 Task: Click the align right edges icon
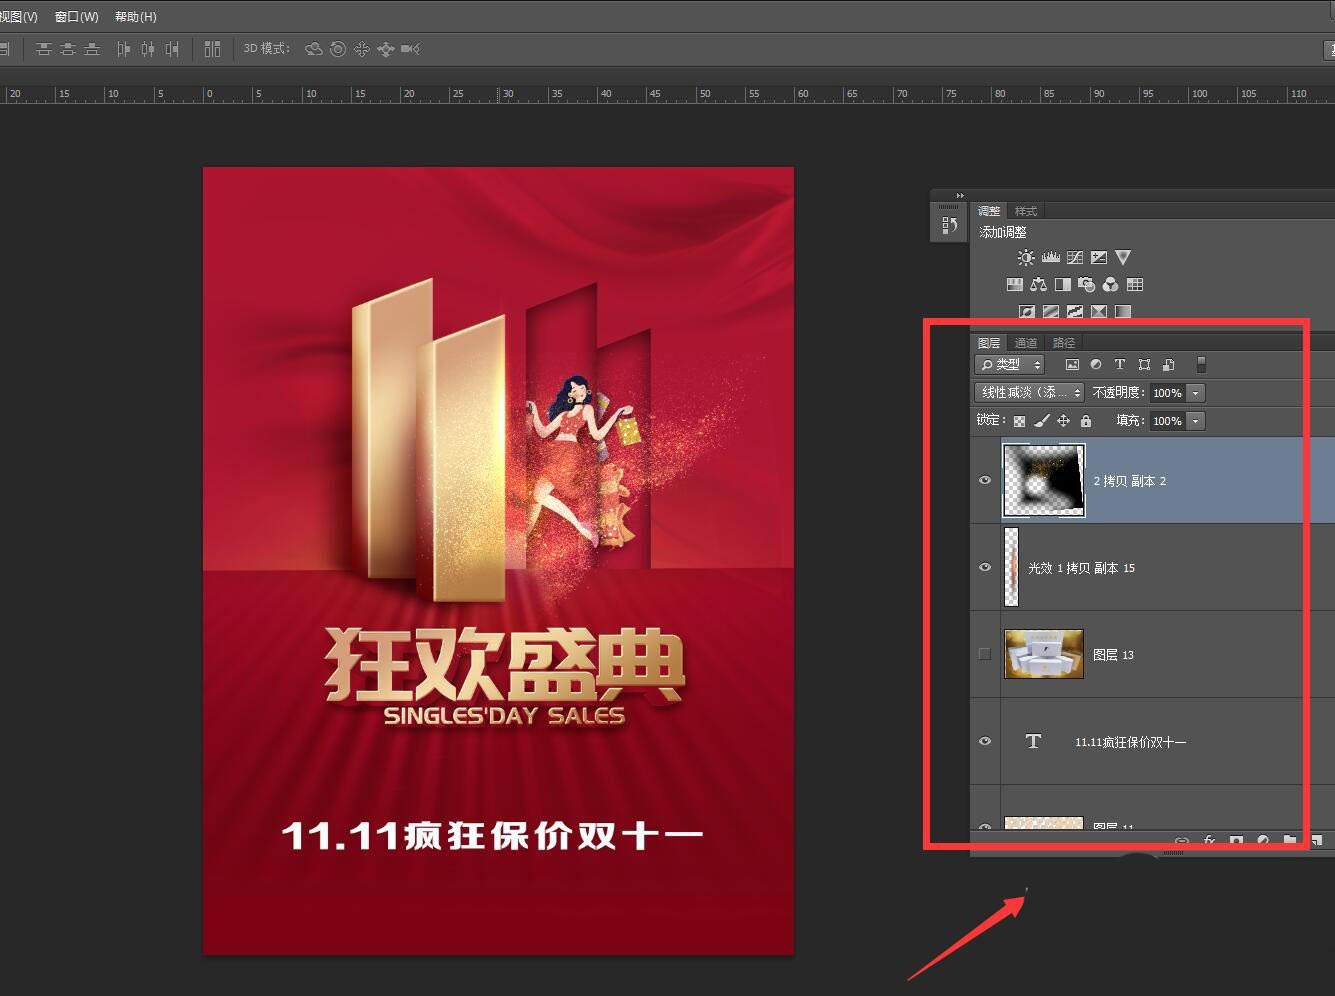(172, 48)
